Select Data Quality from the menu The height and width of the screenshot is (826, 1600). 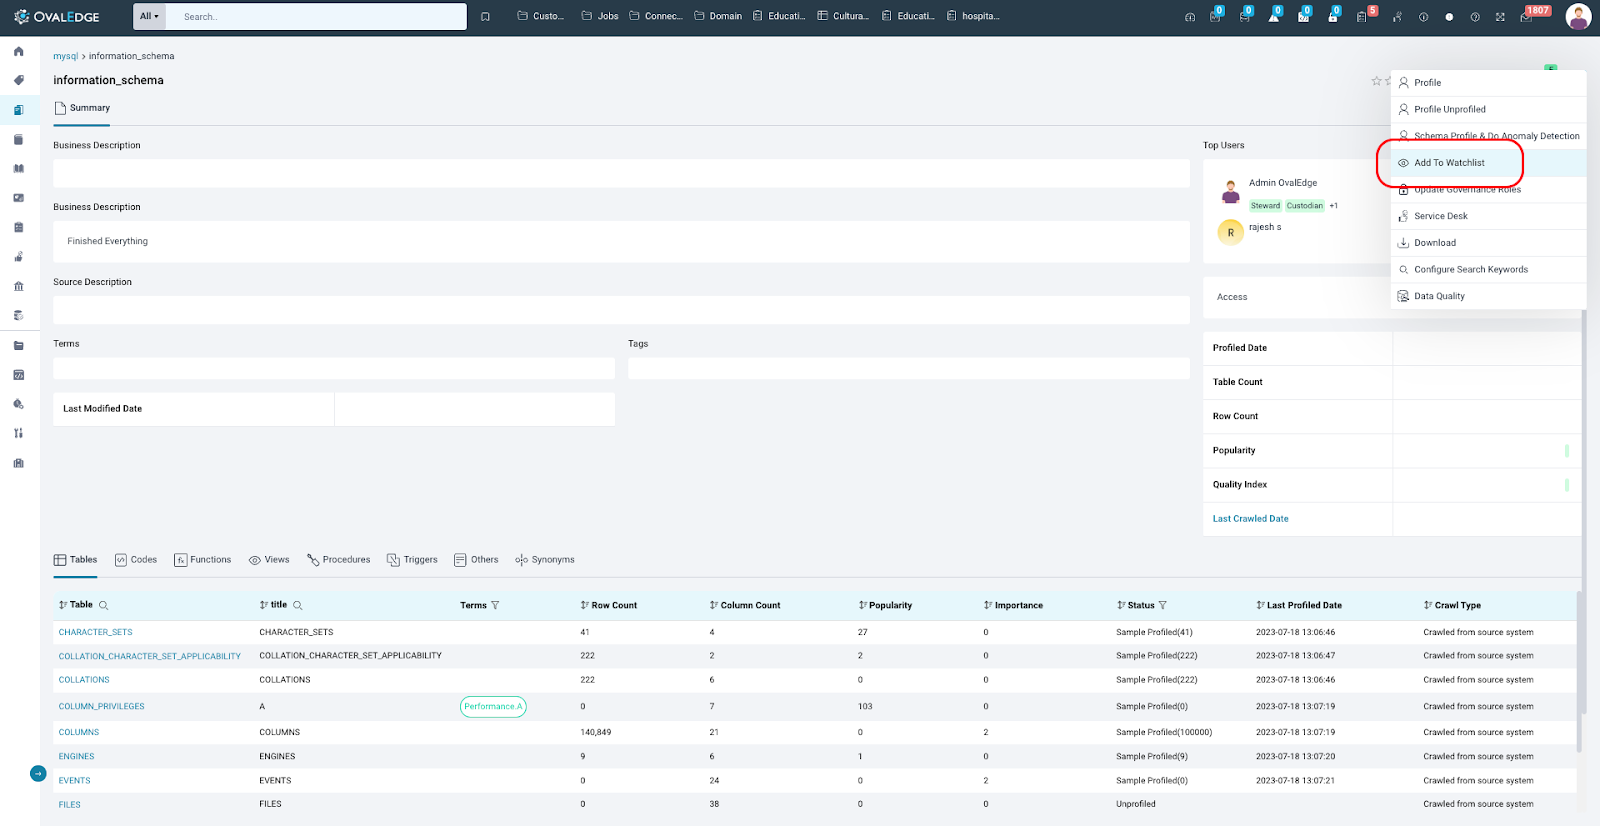(x=1488, y=296)
